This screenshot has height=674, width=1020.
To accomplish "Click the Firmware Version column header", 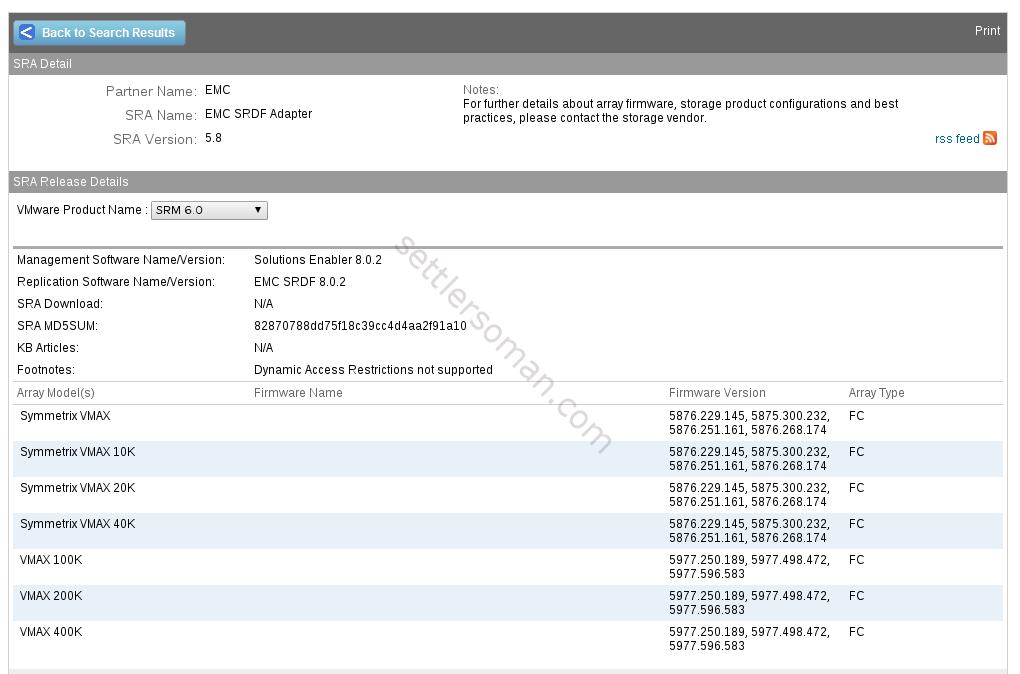I will [717, 393].
